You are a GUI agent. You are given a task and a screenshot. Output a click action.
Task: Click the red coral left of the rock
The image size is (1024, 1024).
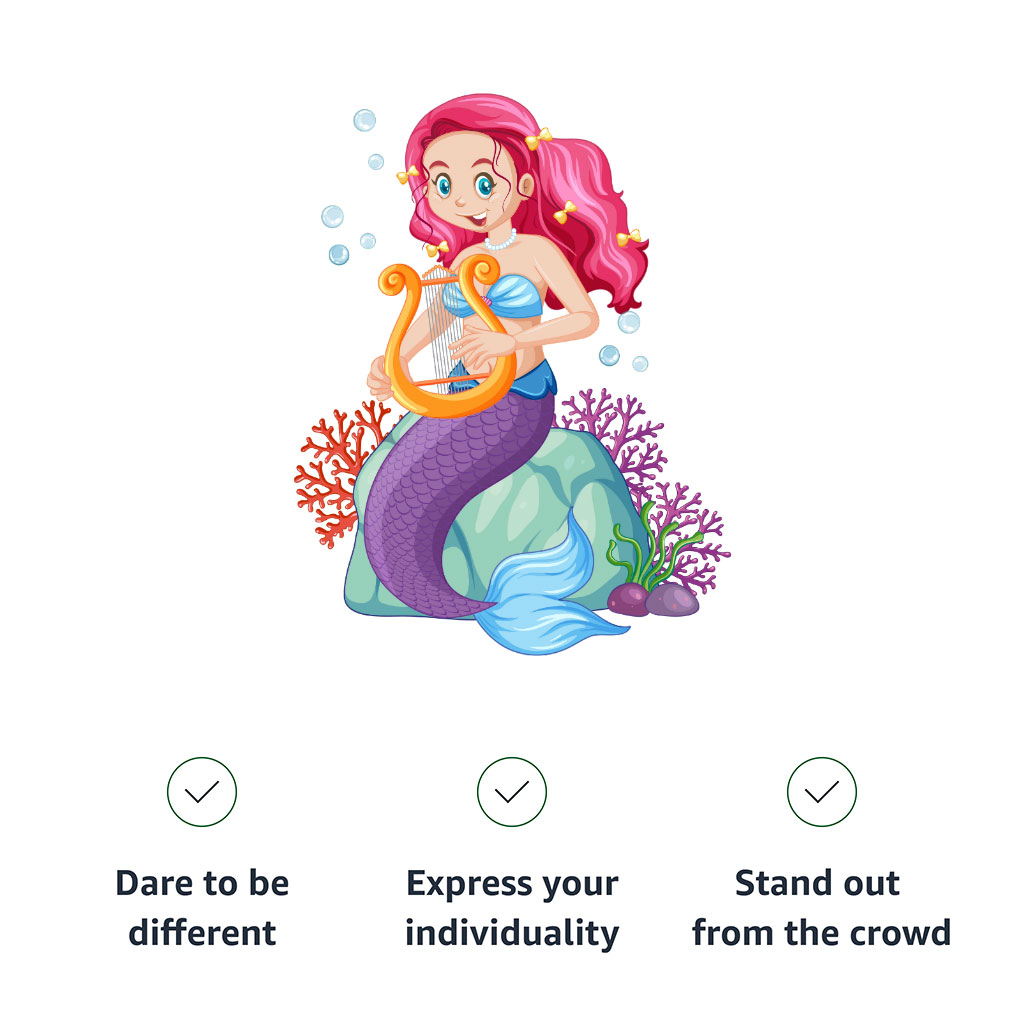330,470
